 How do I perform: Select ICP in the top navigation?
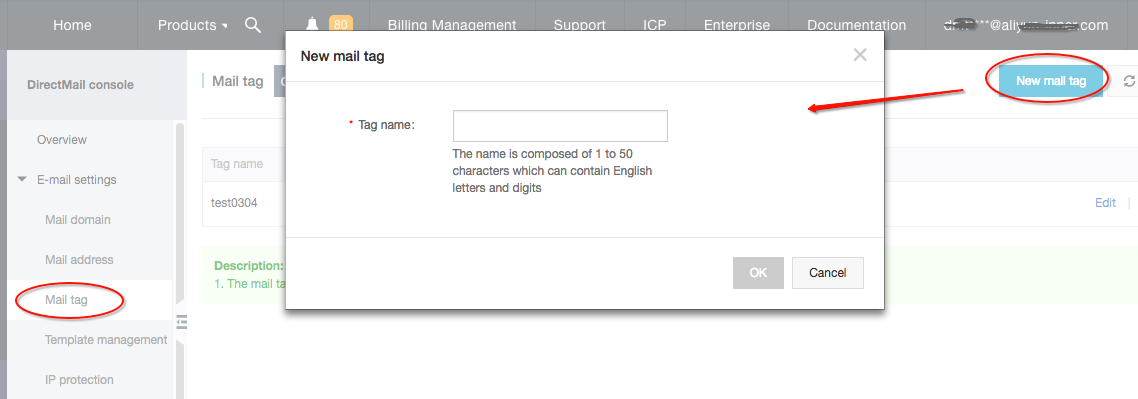click(655, 25)
